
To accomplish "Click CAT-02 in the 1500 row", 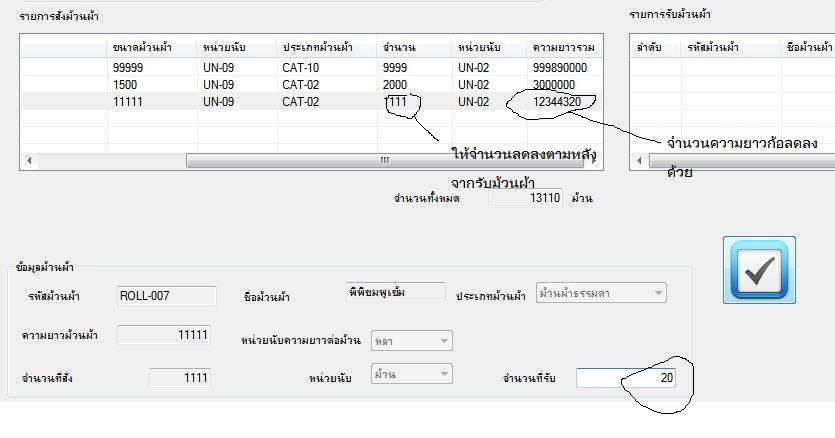I will point(301,85).
